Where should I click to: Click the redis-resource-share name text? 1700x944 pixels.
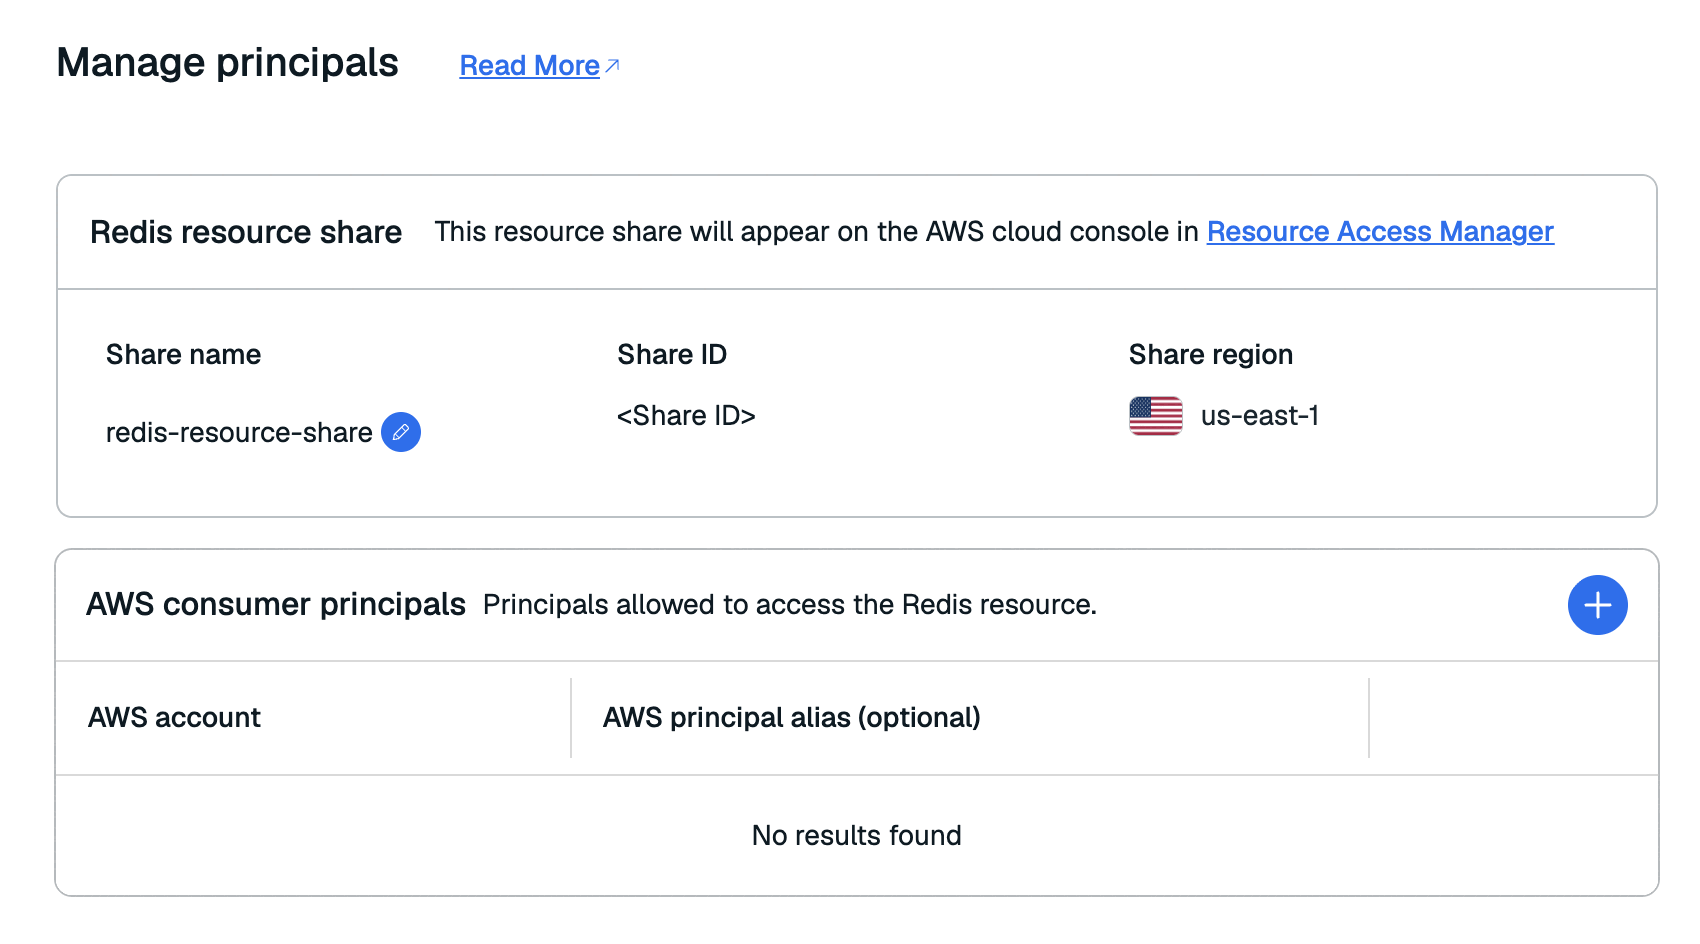239,433
